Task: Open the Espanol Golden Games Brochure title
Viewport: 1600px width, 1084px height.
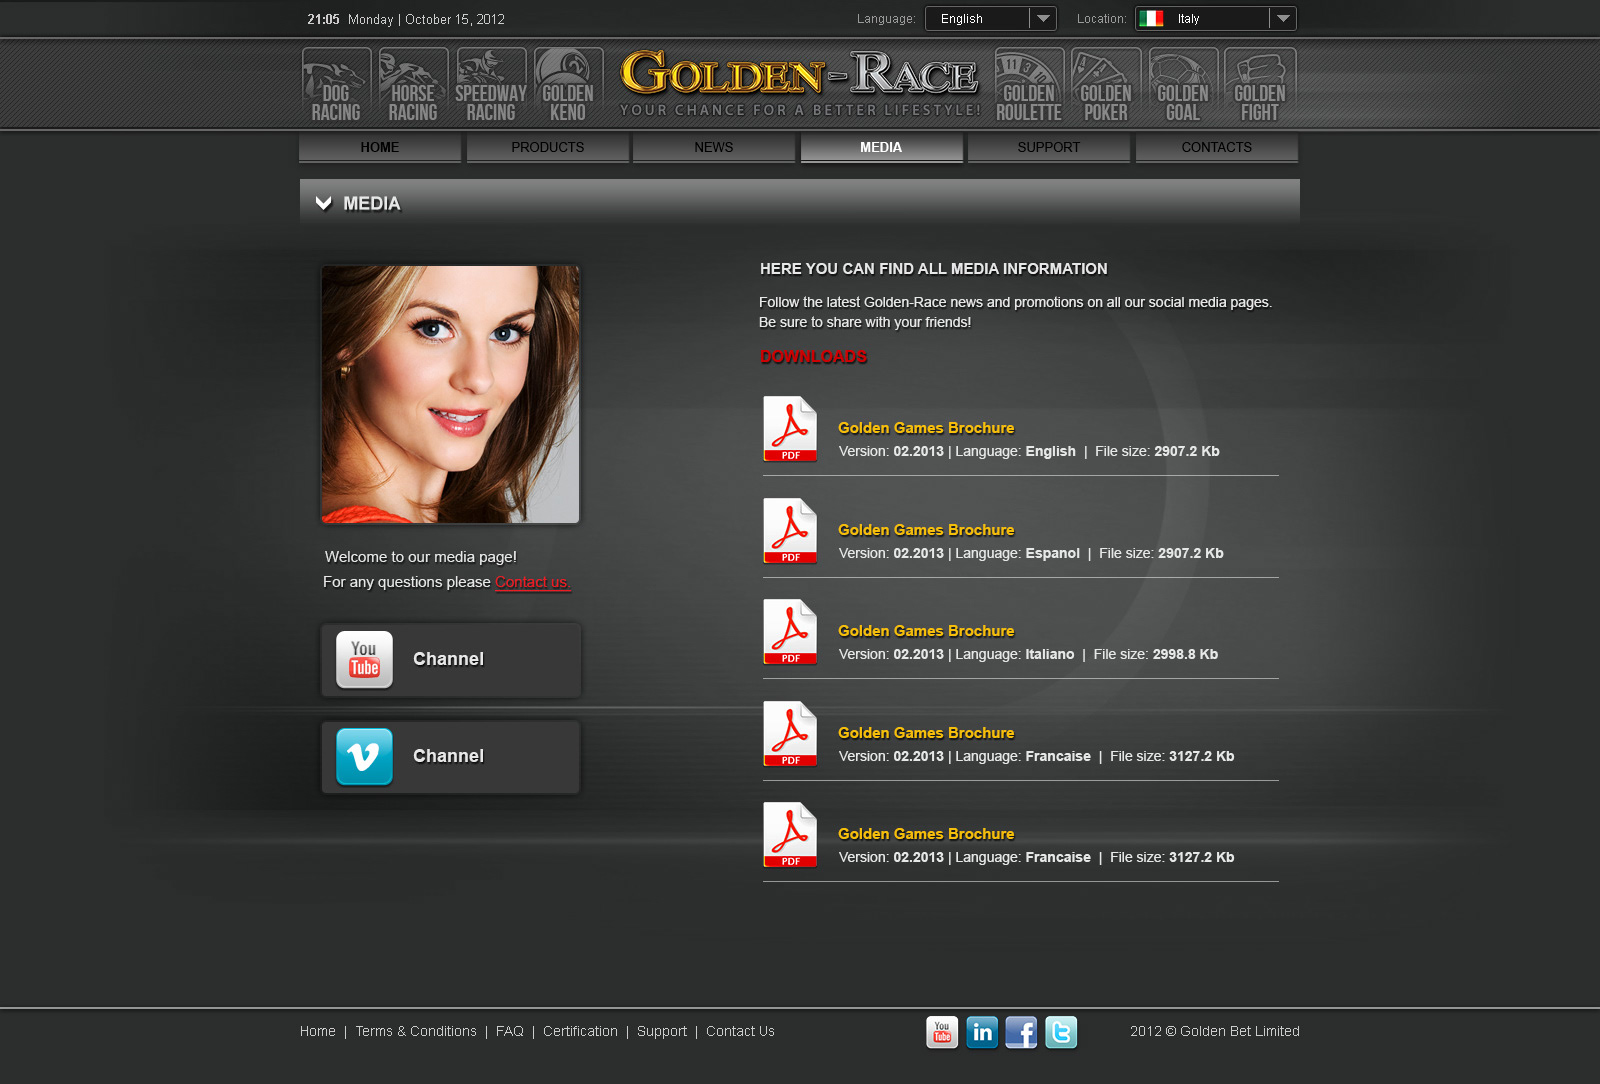Action: (926, 530)
